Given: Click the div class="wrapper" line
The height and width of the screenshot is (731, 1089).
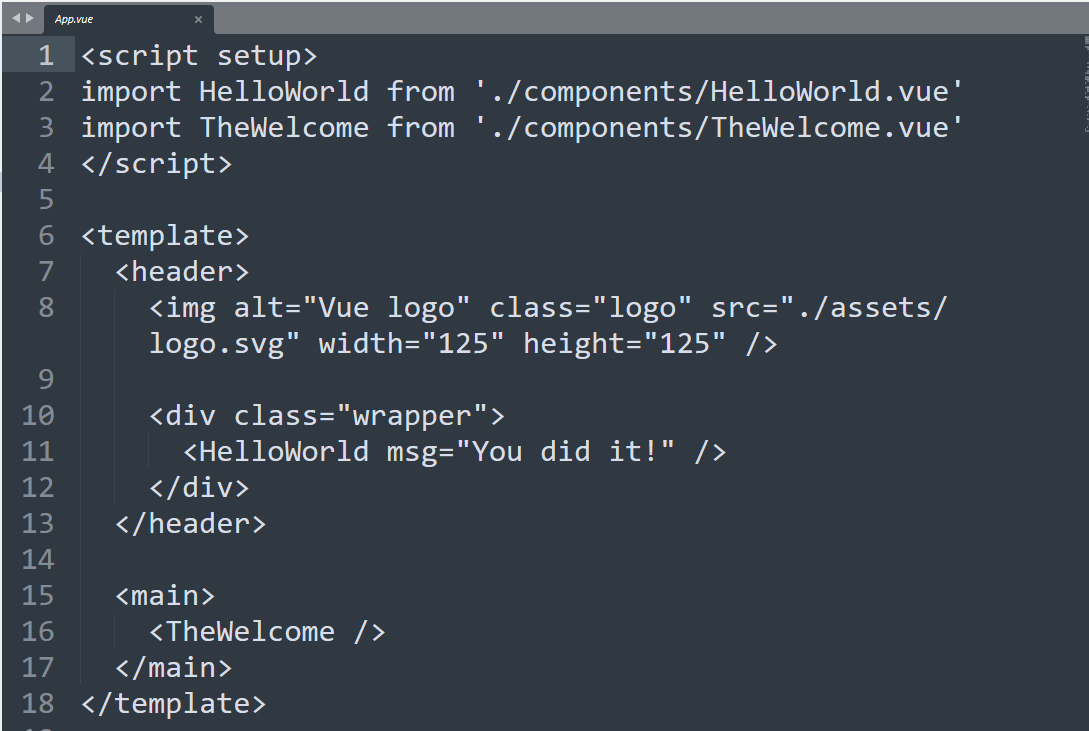Looking at the screenshot, I should pos(326,415).
